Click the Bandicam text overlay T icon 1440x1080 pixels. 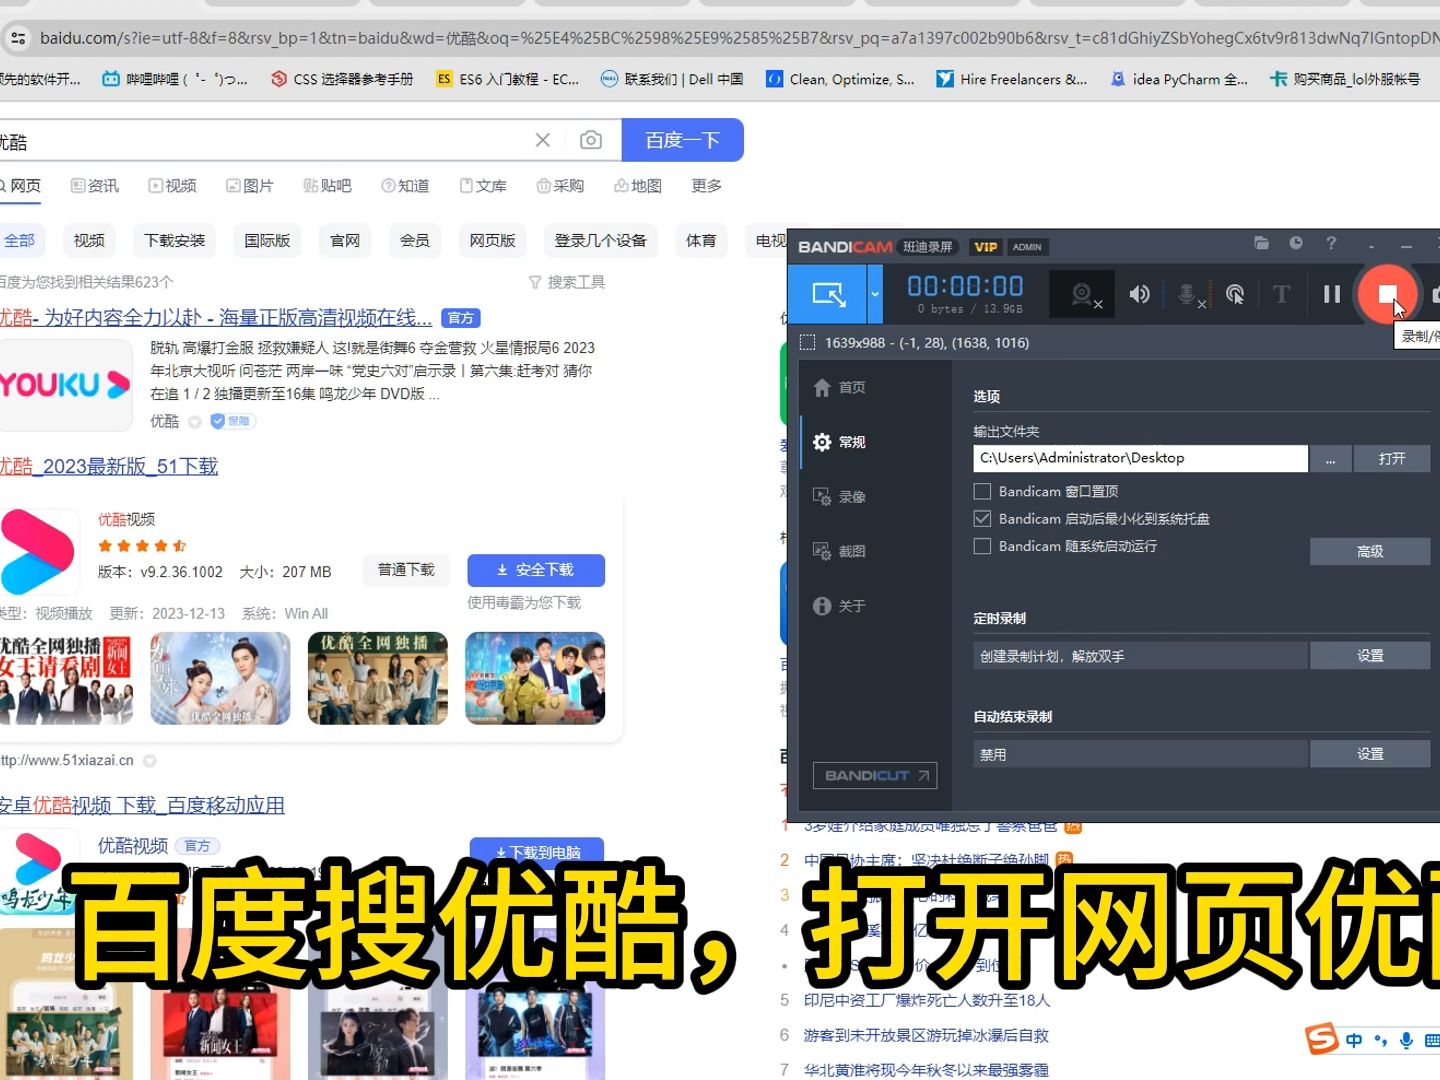point(1281,294)
